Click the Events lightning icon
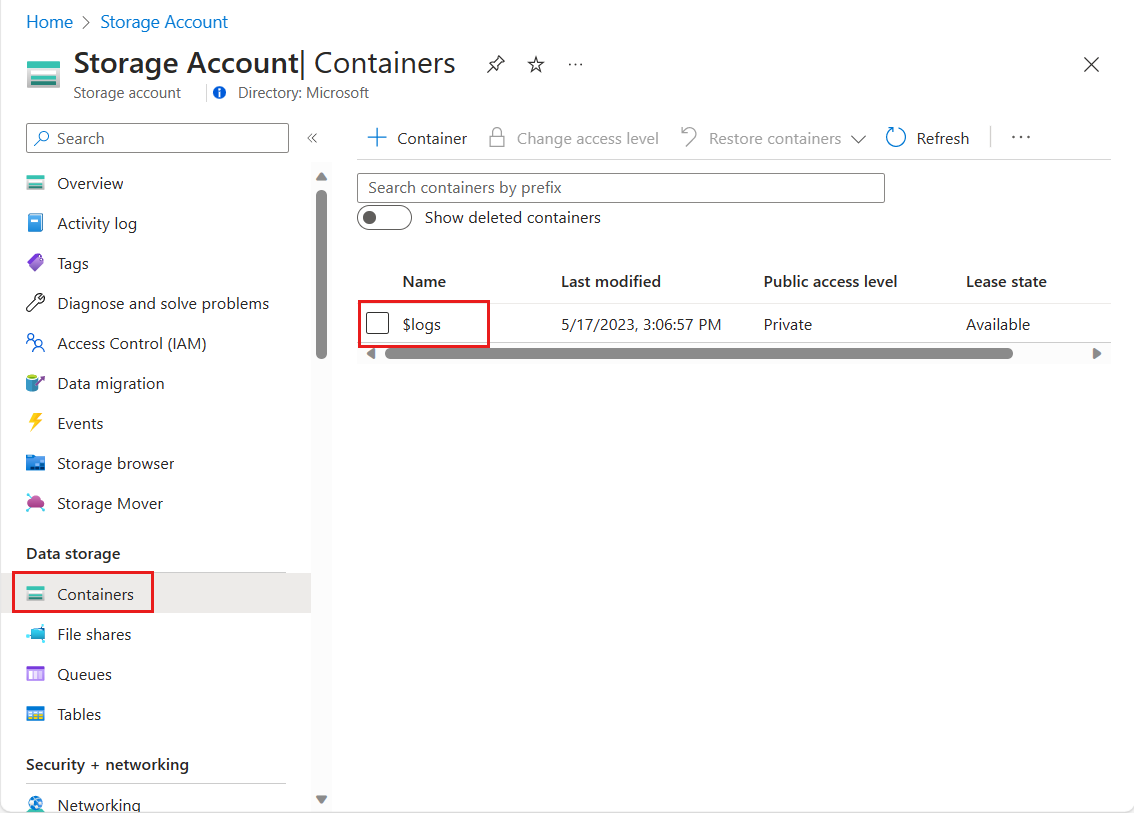 (36, 423)
